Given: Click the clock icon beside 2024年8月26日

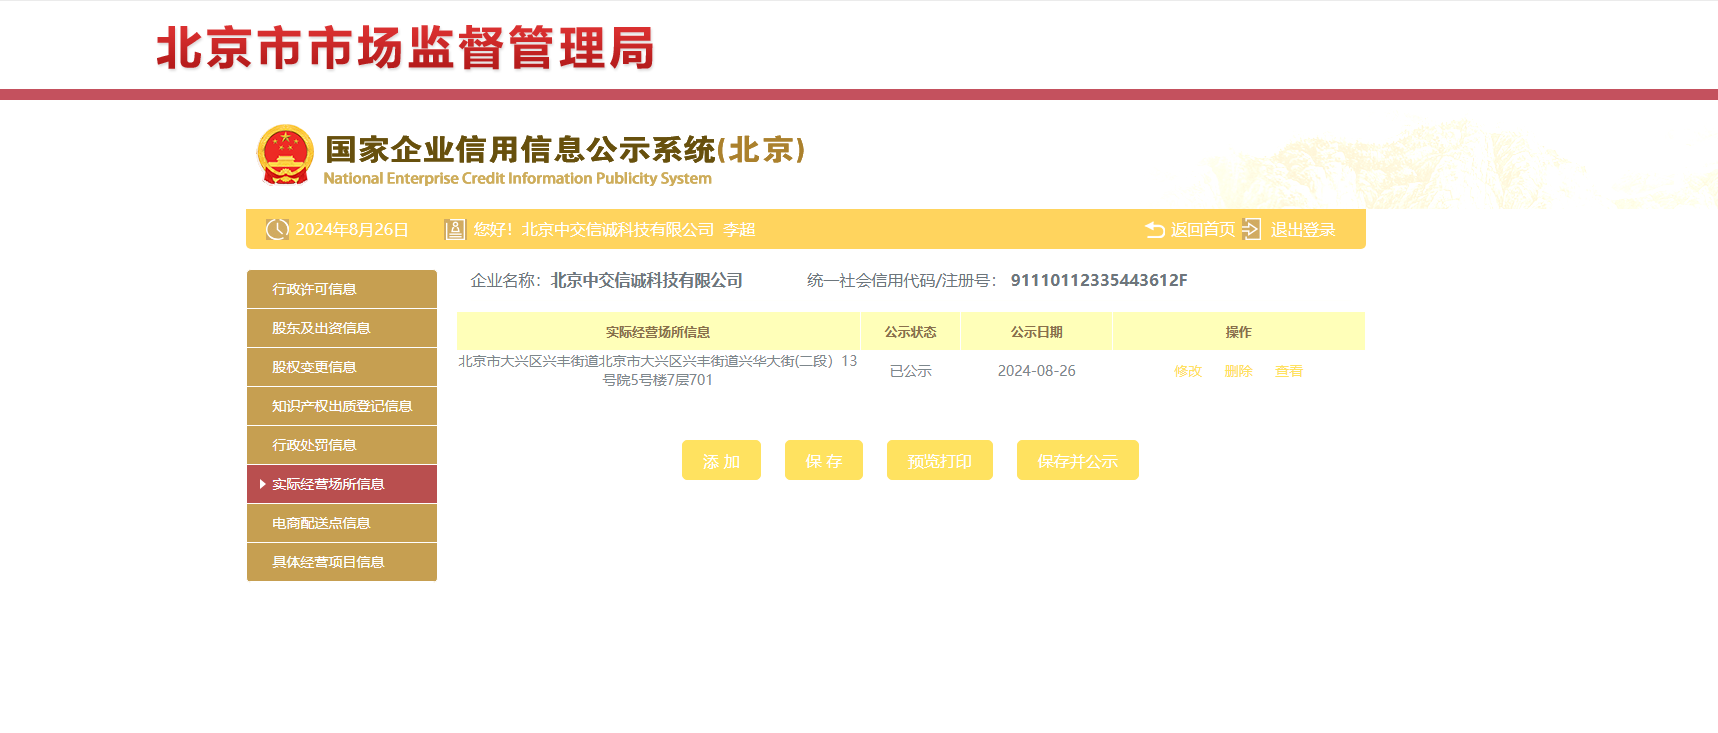Looking at the screenshot, I should coord(277,229).
